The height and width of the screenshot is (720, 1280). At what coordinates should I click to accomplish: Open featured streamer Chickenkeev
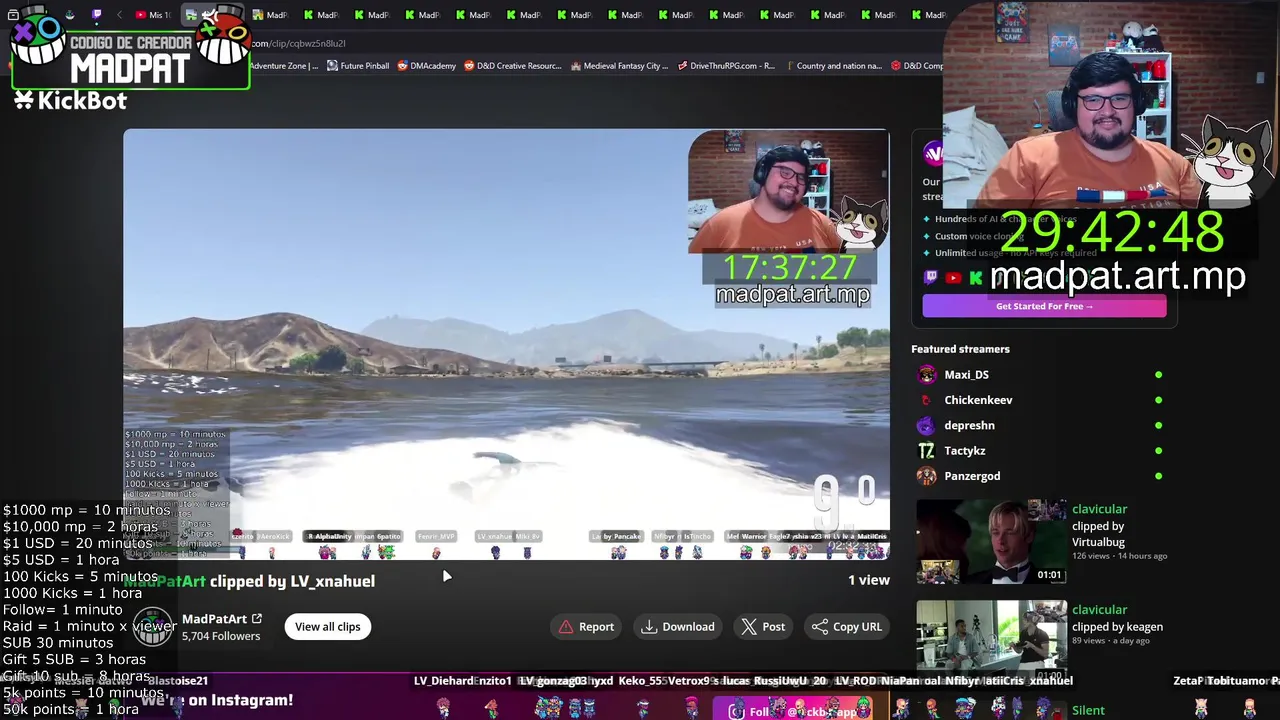pos(978,400)
